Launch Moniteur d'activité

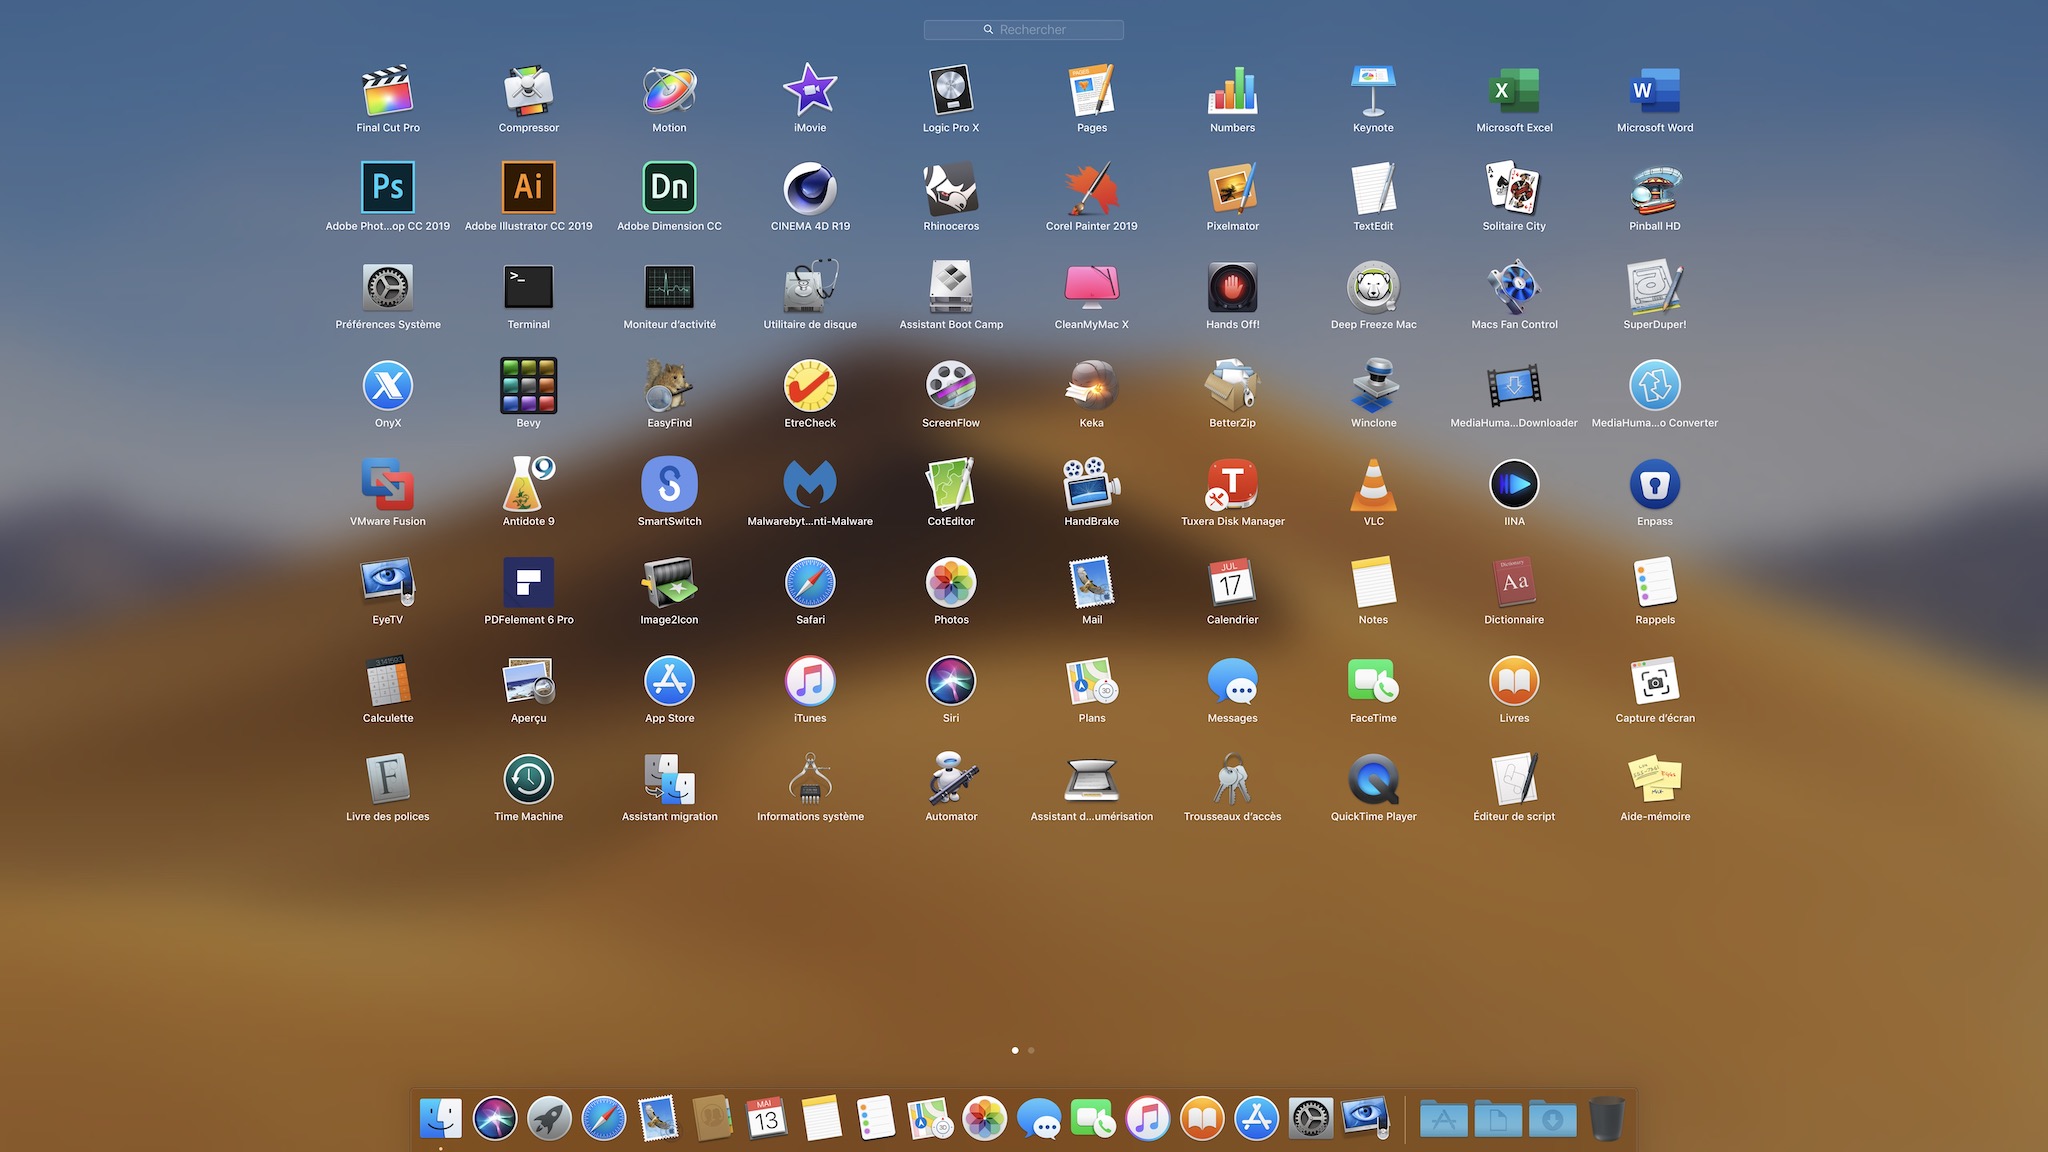pos(669,287)
